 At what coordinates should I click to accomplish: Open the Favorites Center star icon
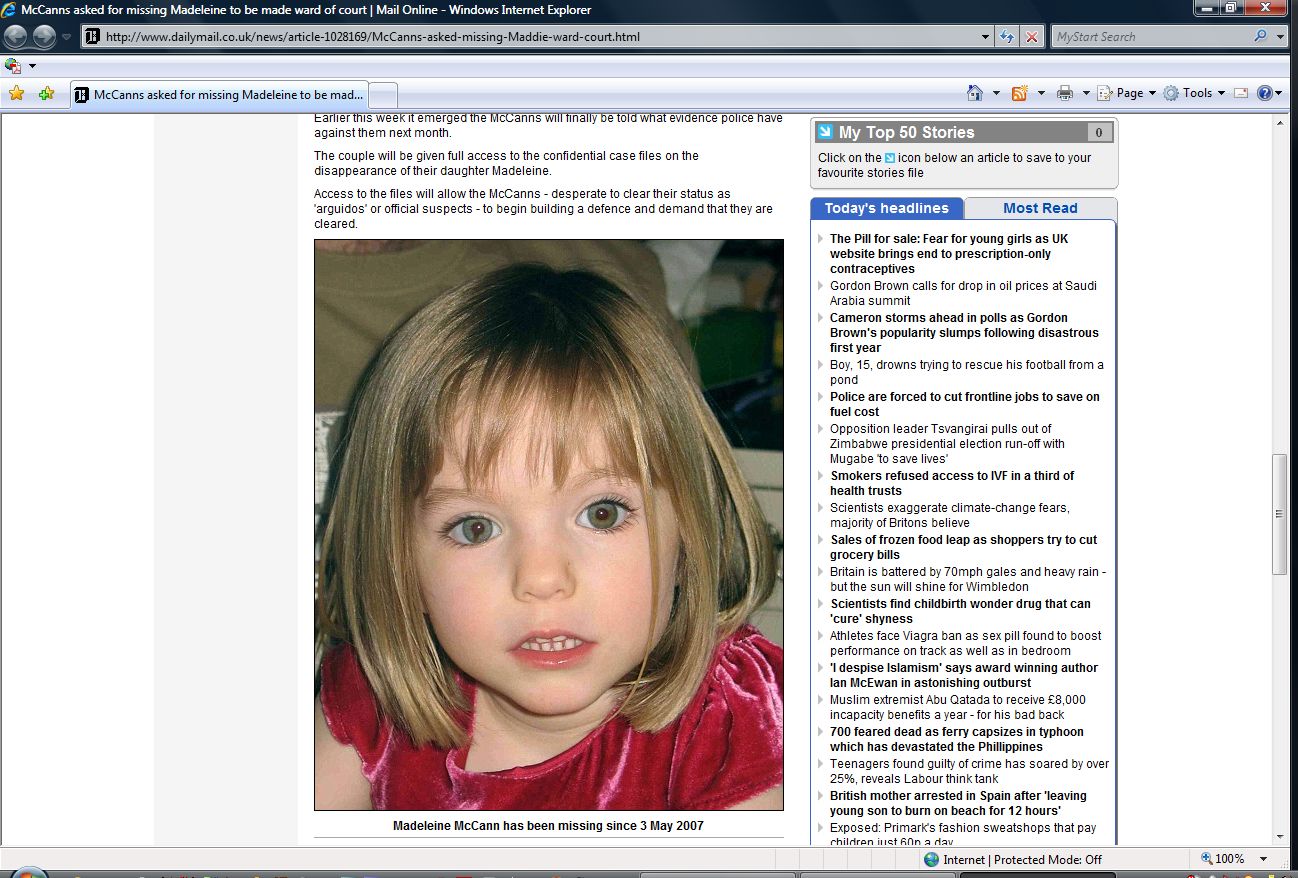coord(16,93)
